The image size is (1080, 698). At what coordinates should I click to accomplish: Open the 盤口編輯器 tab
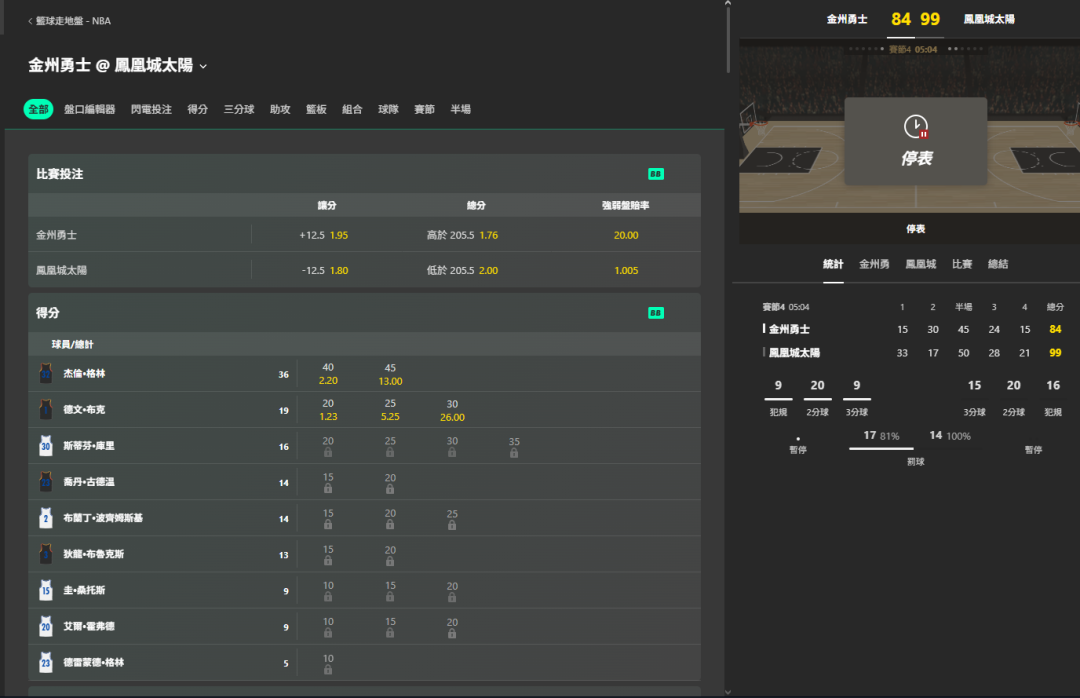tap(89, 109)
